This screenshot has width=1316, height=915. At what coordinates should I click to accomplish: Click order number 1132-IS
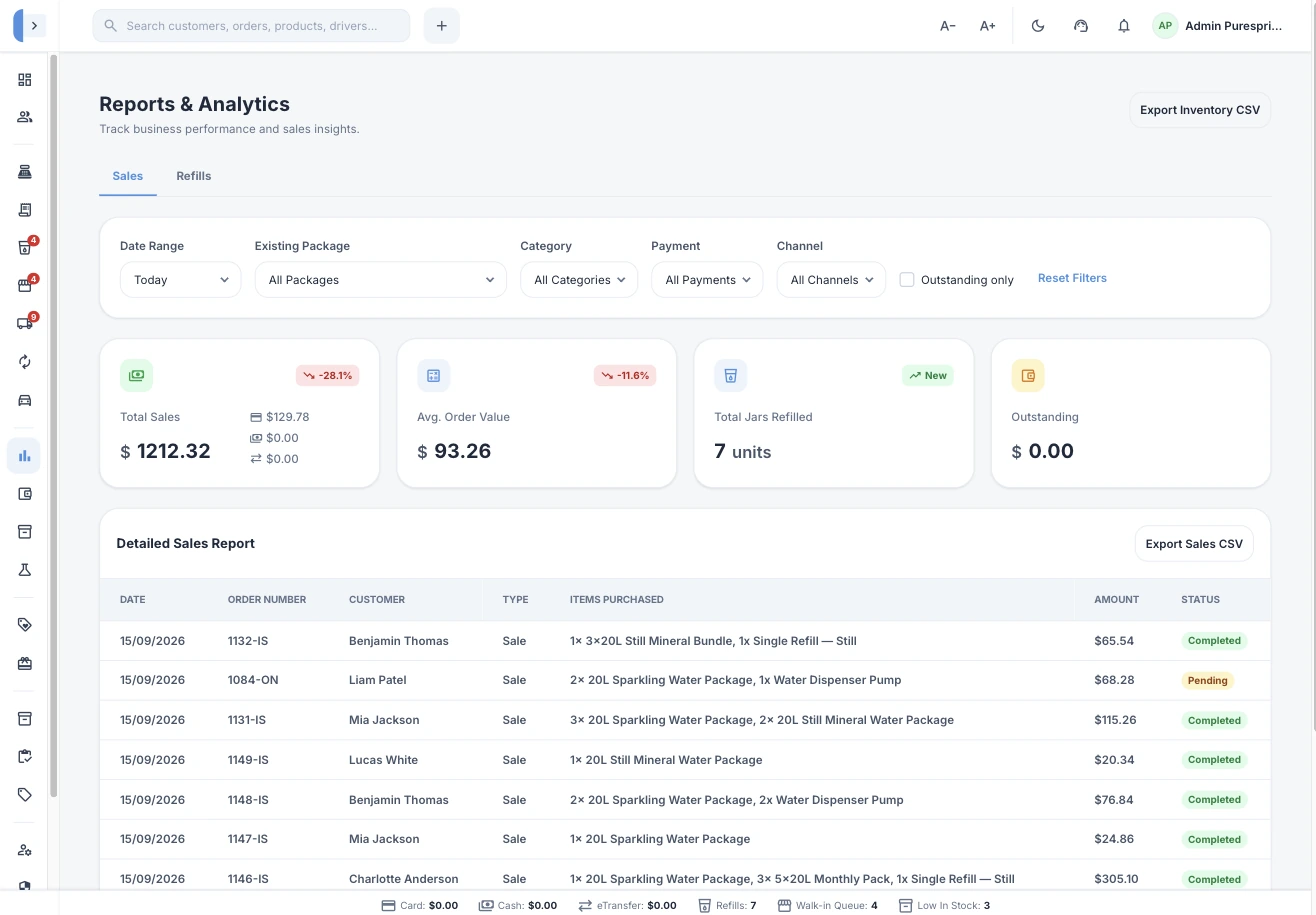coord(247,641)
